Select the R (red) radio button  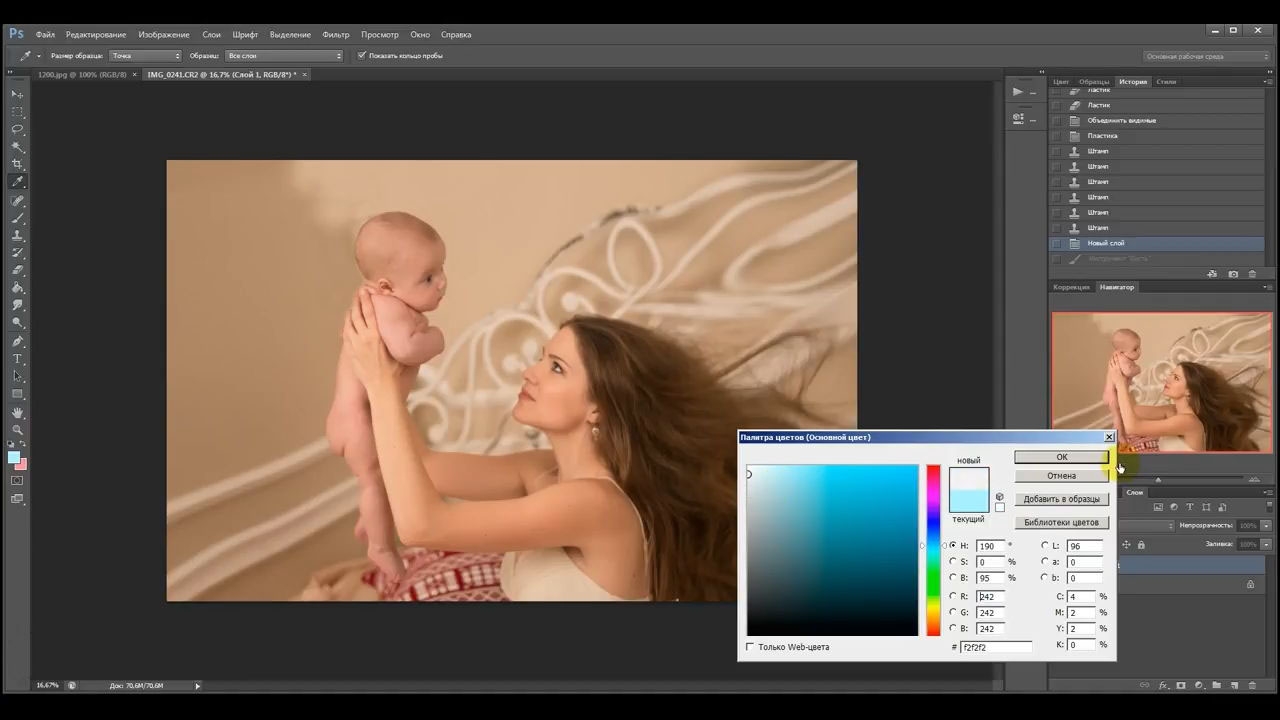pos(953,597)
